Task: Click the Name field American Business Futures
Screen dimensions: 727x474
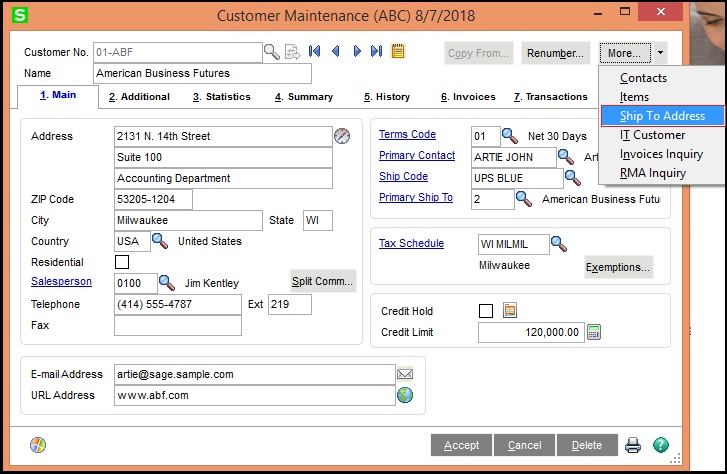Action: point(202,73)
